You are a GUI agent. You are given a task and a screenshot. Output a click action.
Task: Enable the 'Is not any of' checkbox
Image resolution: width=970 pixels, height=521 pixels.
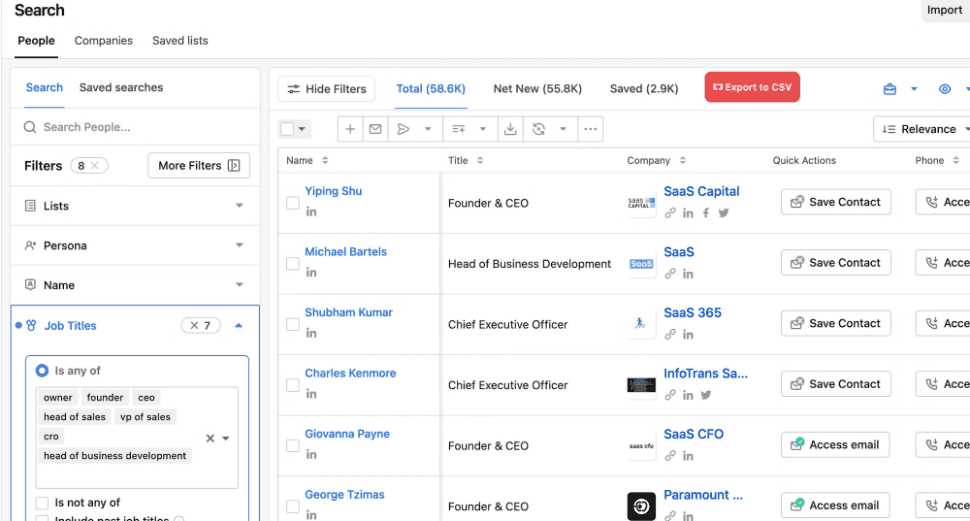click(x=42, y=502)
